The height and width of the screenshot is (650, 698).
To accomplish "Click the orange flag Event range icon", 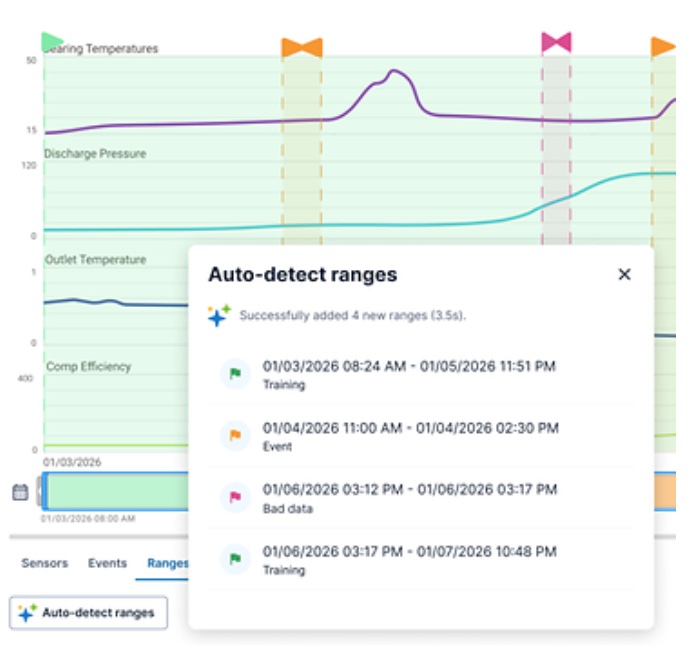I will [235, 435].
